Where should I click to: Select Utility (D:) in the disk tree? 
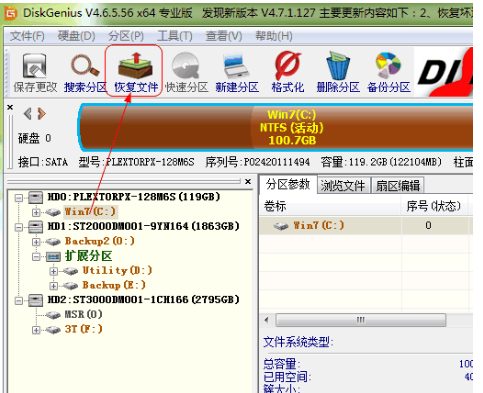[117, 270]
